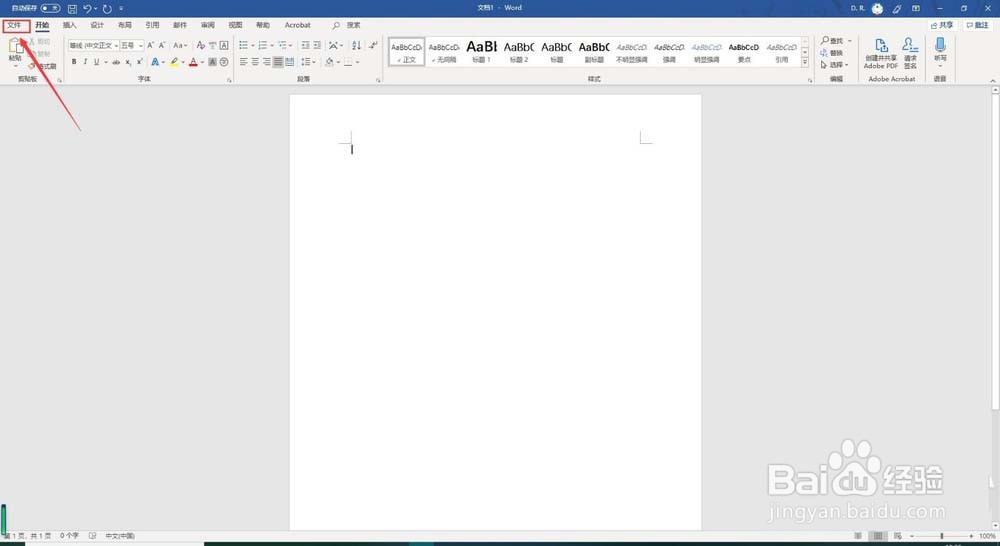Save the document with the floppy disk icon

coord(72,8)
